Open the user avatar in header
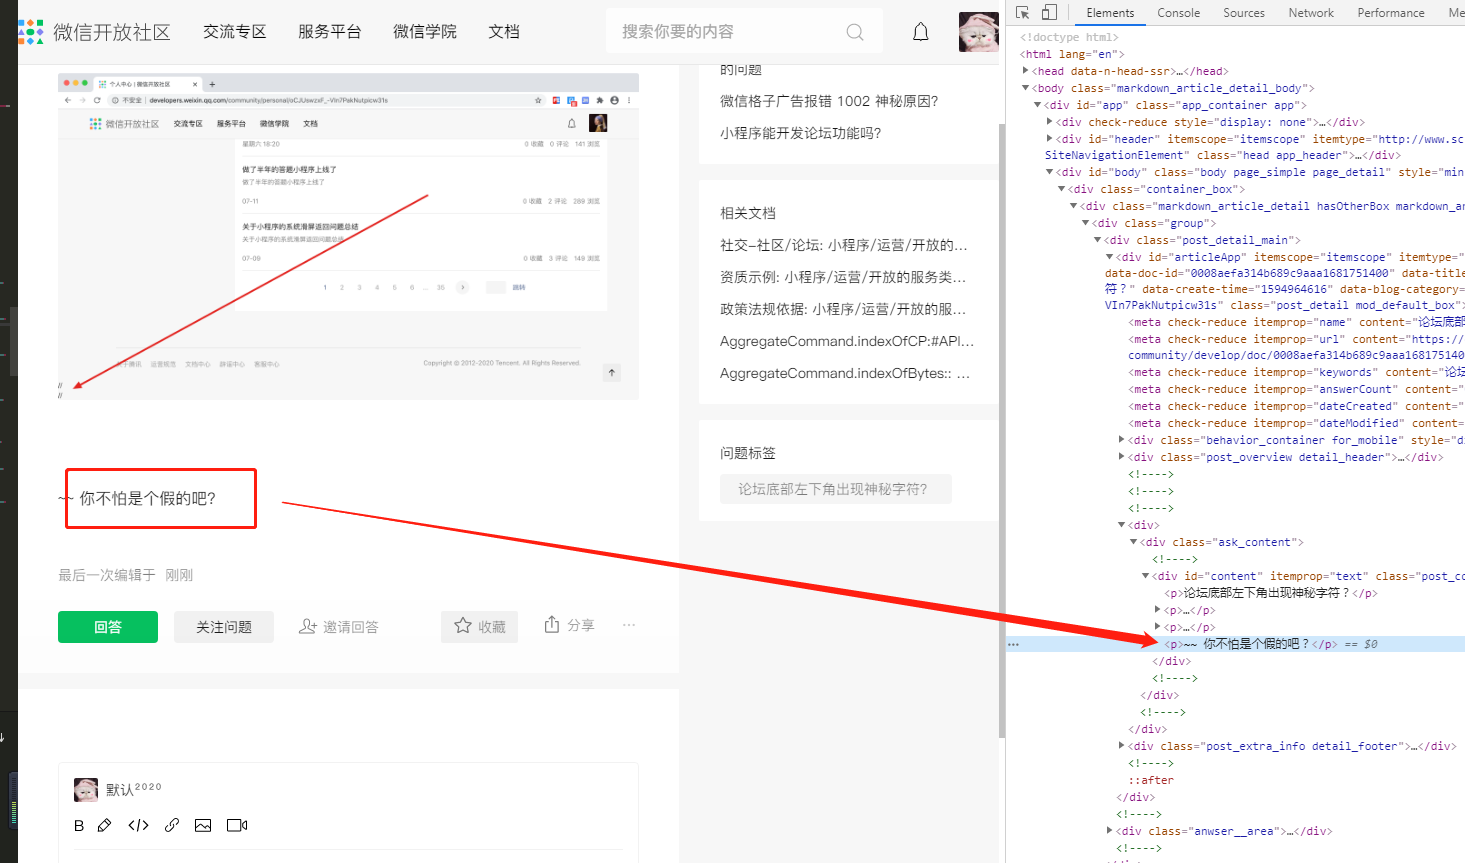Screen dimensions: 1465x863 coord(978,32)
